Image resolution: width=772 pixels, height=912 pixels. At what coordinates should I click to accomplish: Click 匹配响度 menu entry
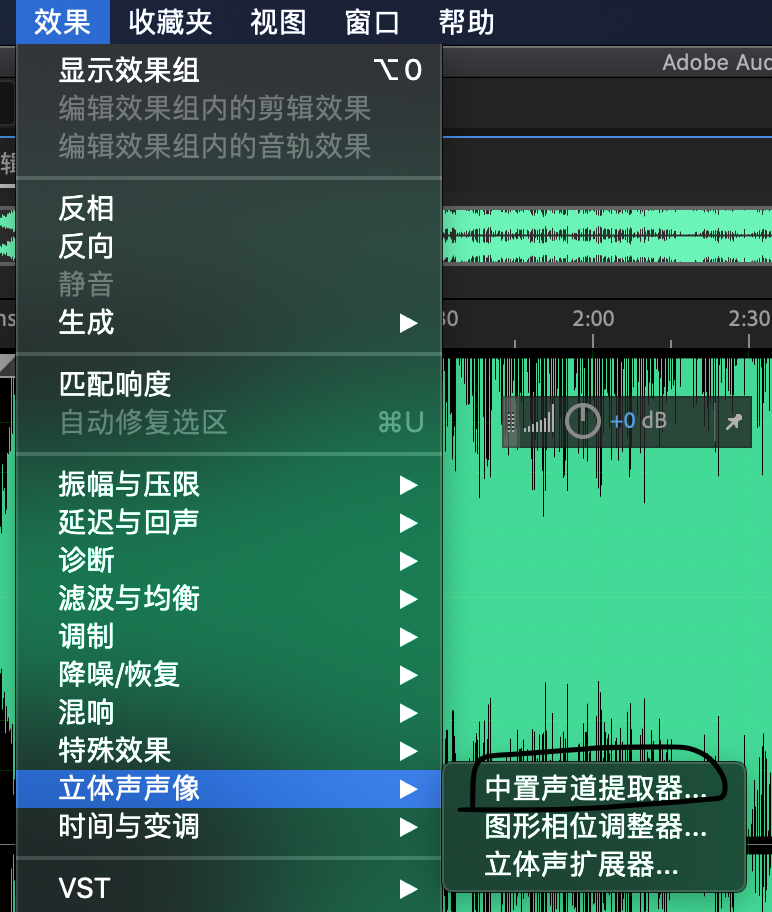[x=115, y=384]
